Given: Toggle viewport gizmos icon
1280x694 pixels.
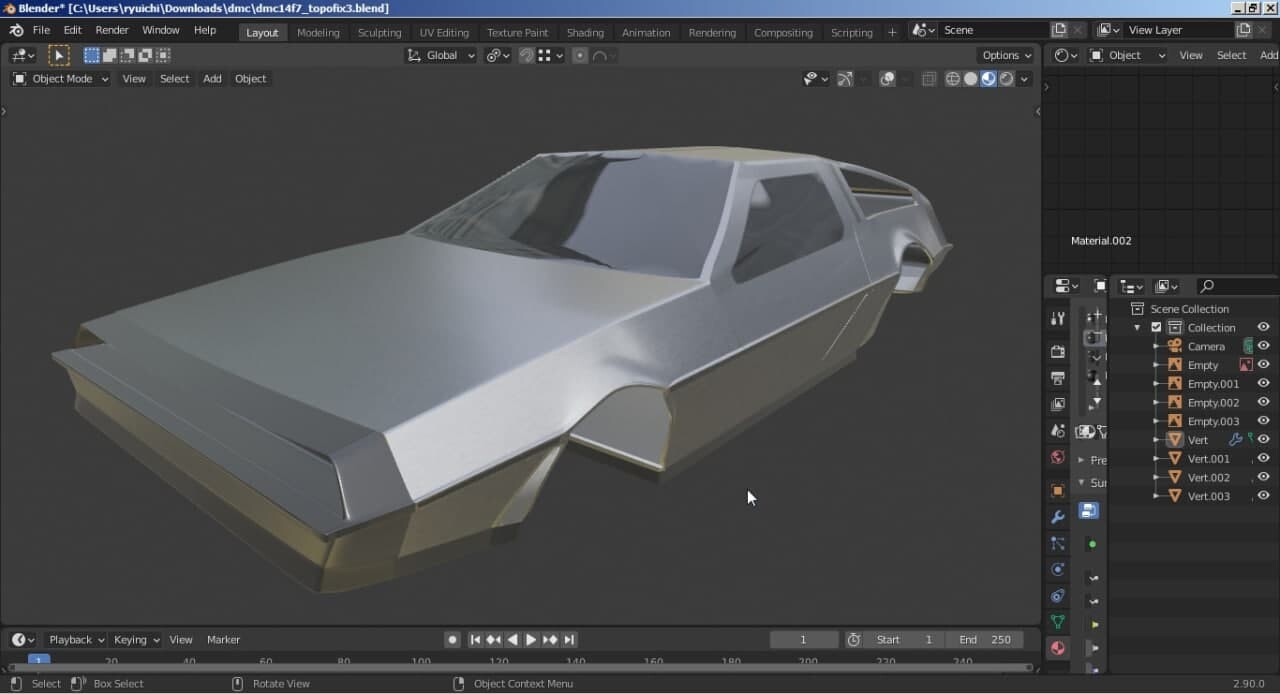Looking at the screenshot, I should coord(844,79).
